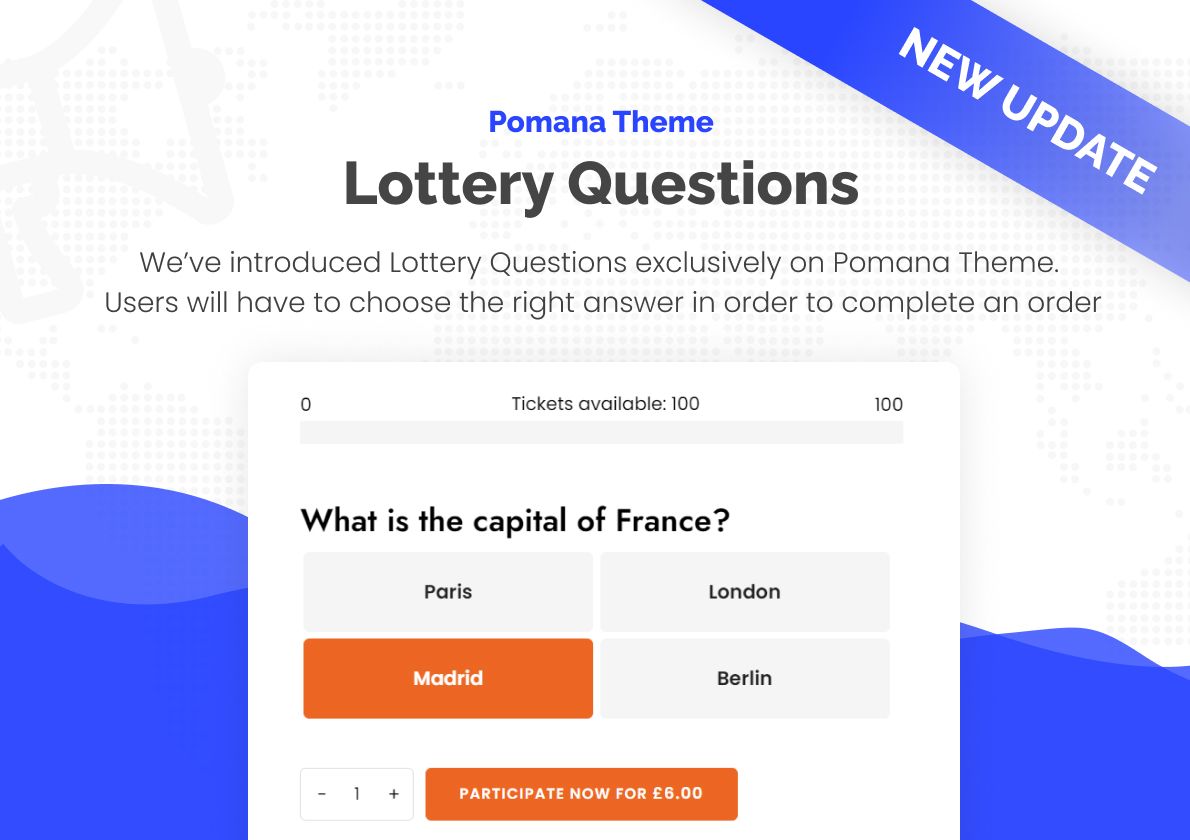Viewport: 1190px width, 840px height.
Task: Click the 'capital of France' question text
Action: 515,521
